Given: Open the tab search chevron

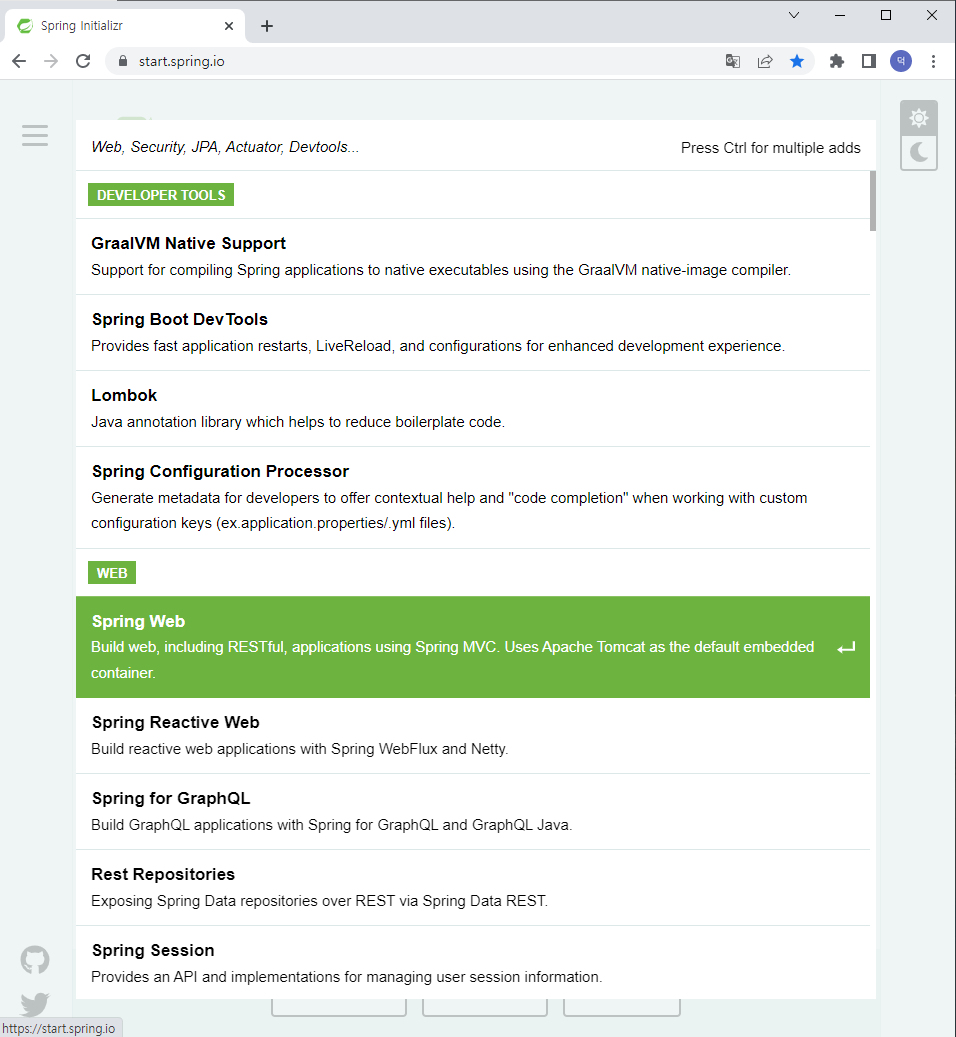Looking at the screenshot, I should point(794,15).
